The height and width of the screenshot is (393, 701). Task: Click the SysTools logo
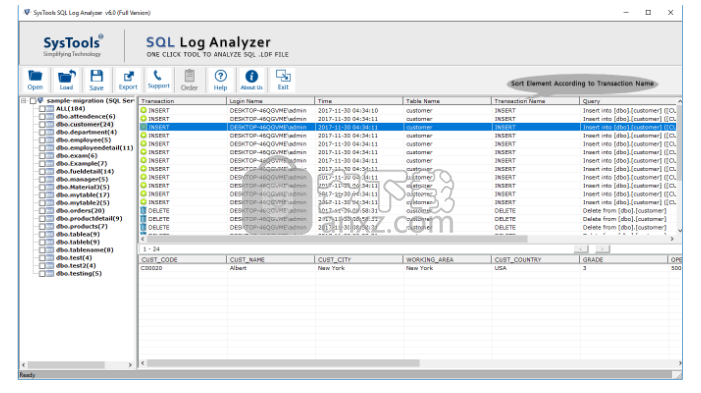coord(73,45)
